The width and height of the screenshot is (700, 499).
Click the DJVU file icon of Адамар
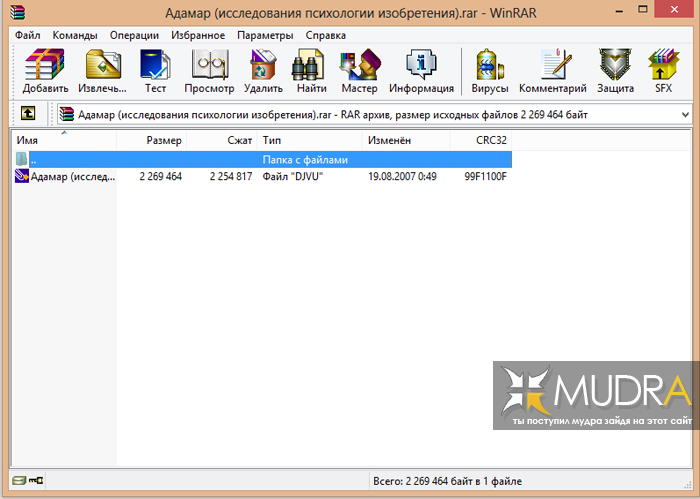pos(21,176)
